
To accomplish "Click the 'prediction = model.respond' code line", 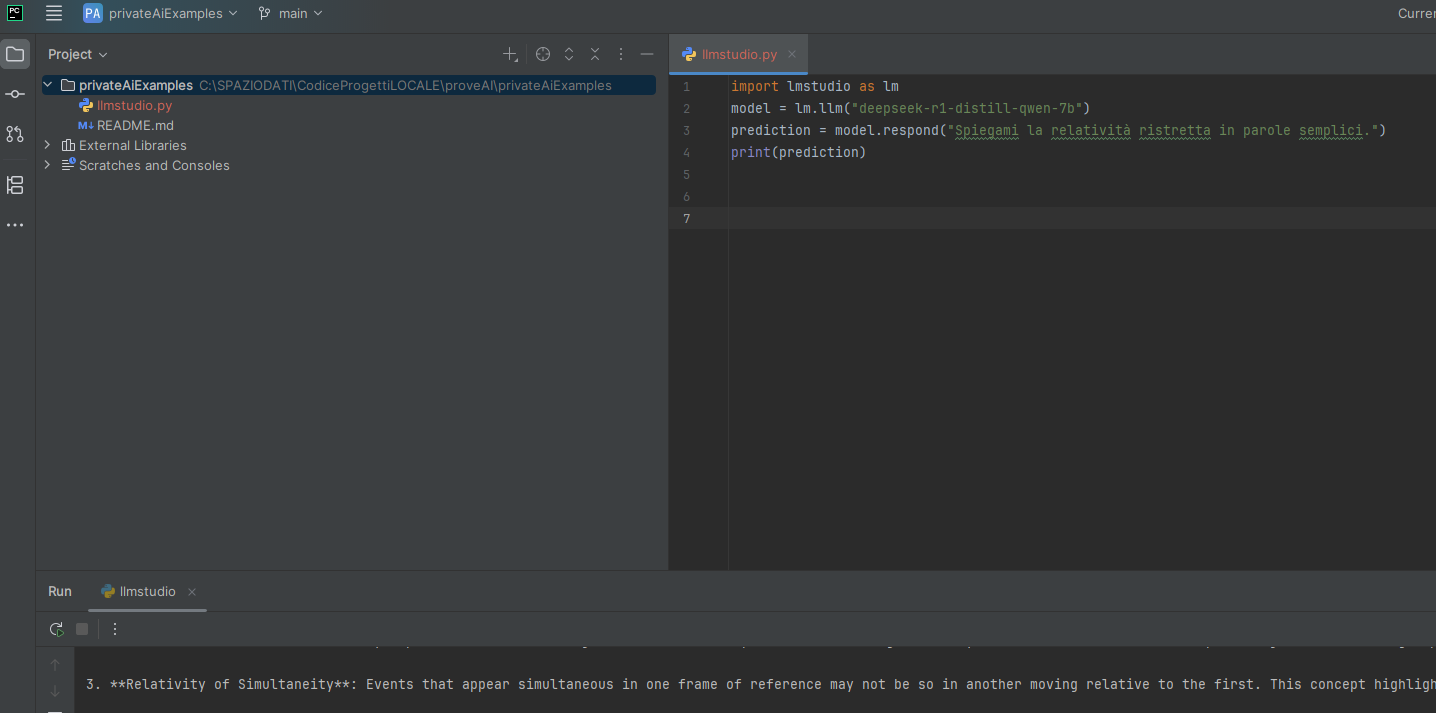I will coord(1059,130).
